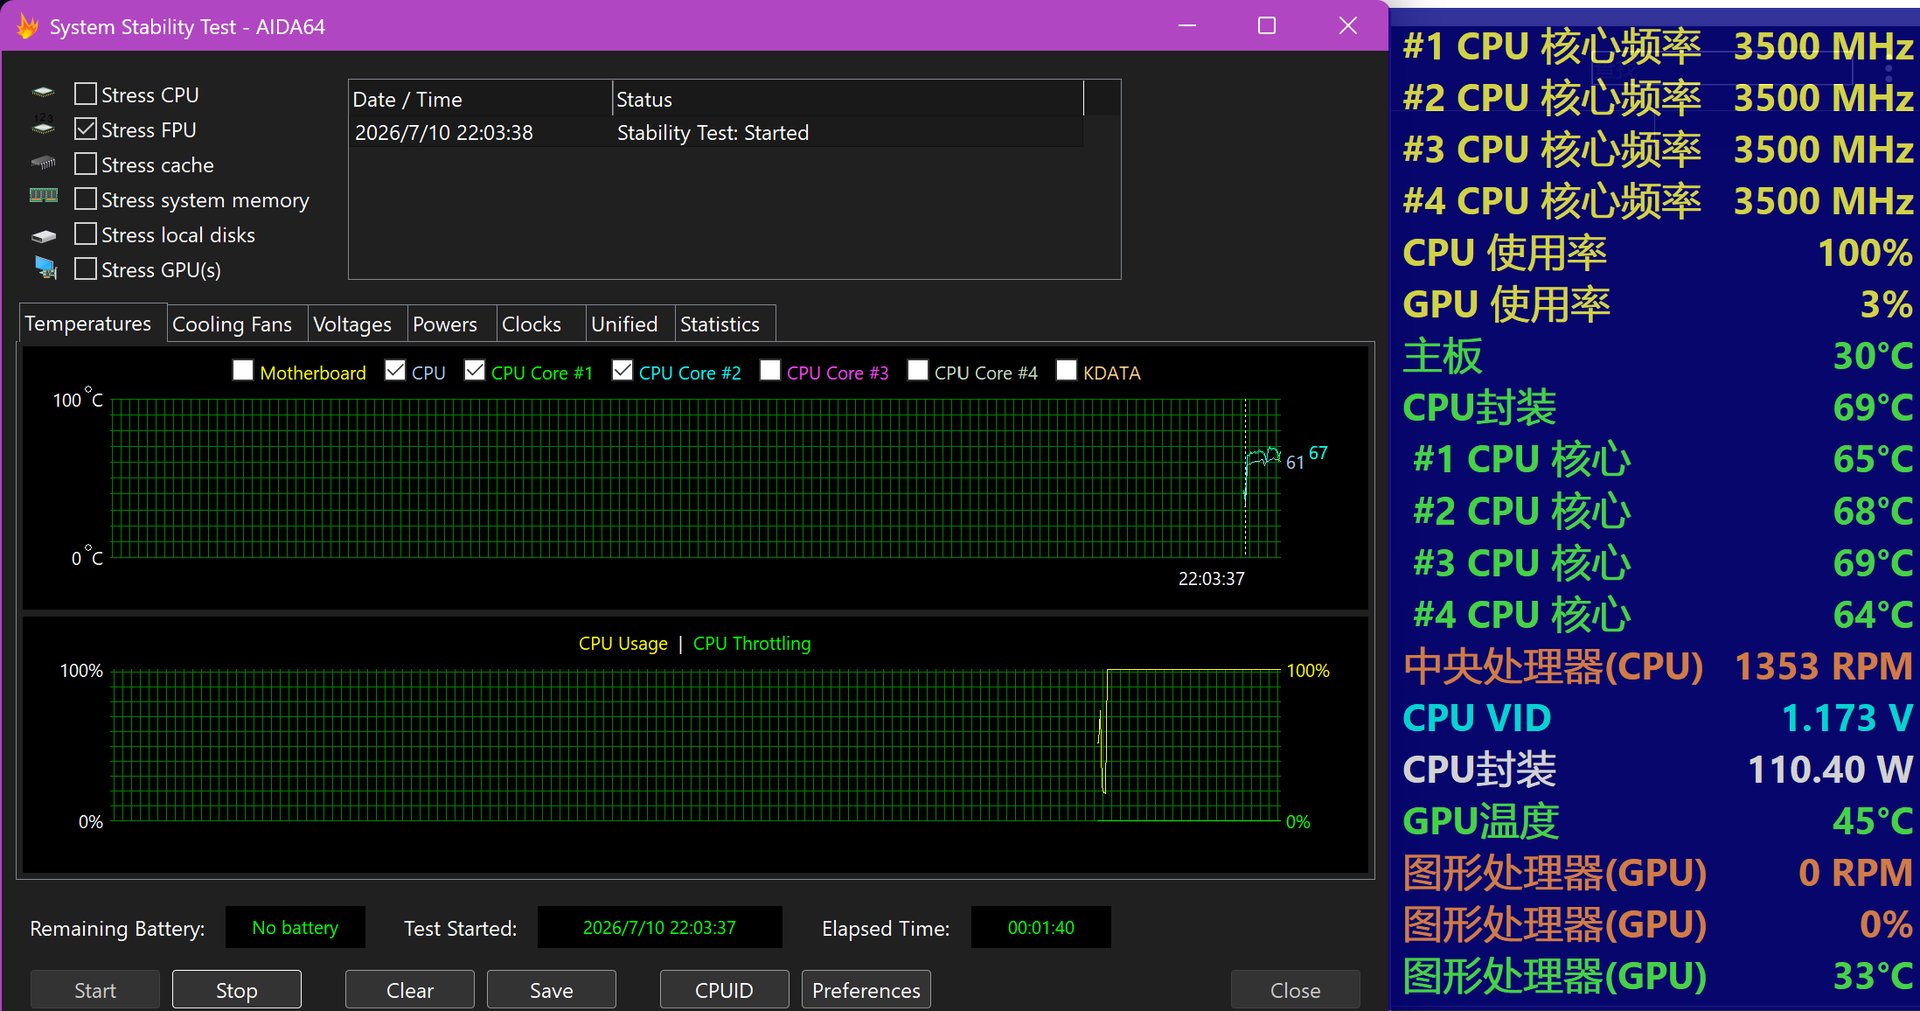The height and width of the screenshot is (1011, 1920).
Task: Click the CPU Usage graph area
Action: pos(696,746)
